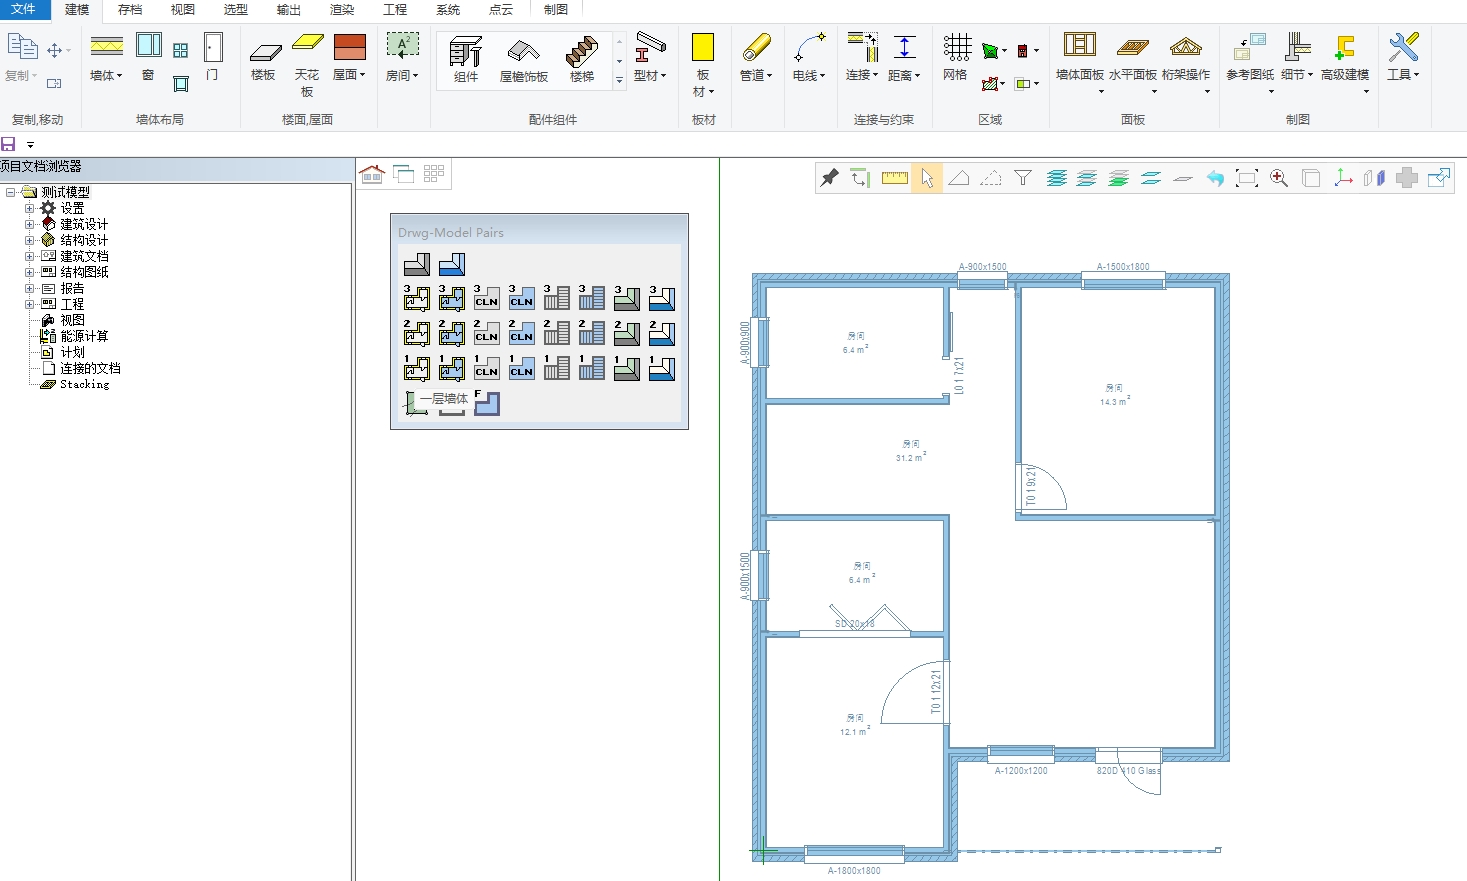
Task: Insert a 楼梯 staircase component
Action: coord(582,60)
